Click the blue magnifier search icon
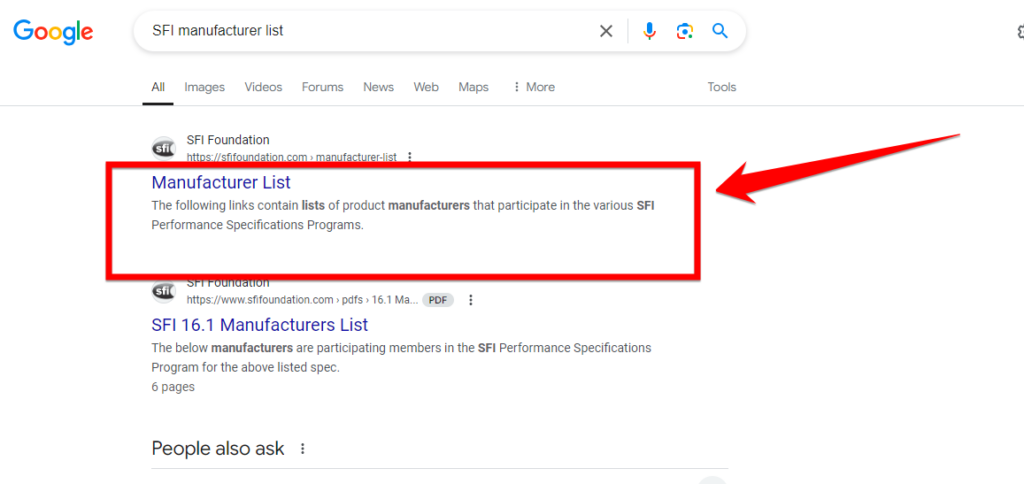This screenshot has height=484, width=1024. pos(720,31)
